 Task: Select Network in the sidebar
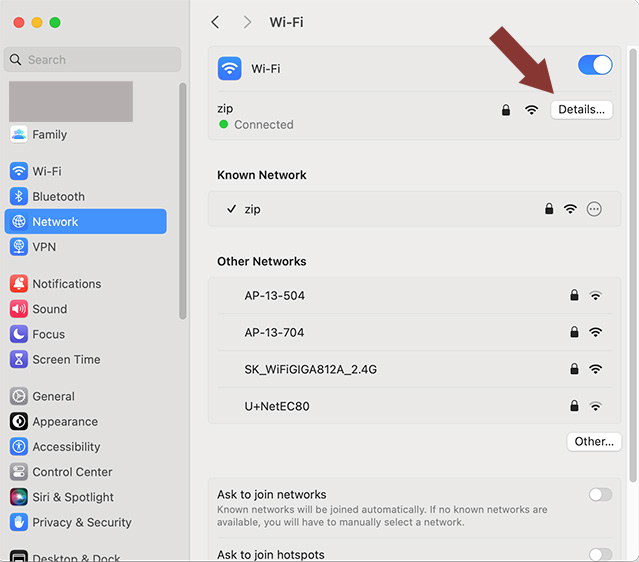click(x=86, y=222)
